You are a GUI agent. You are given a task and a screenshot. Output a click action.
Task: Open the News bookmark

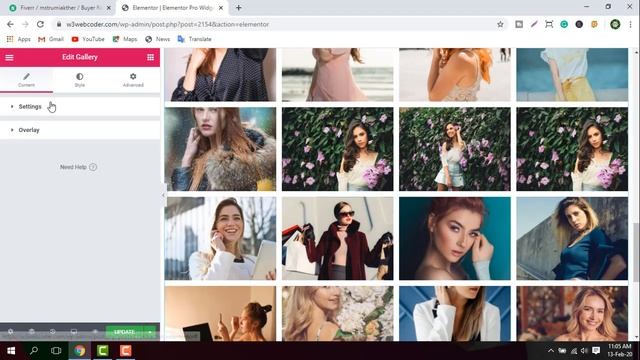[x=158, y=39]
